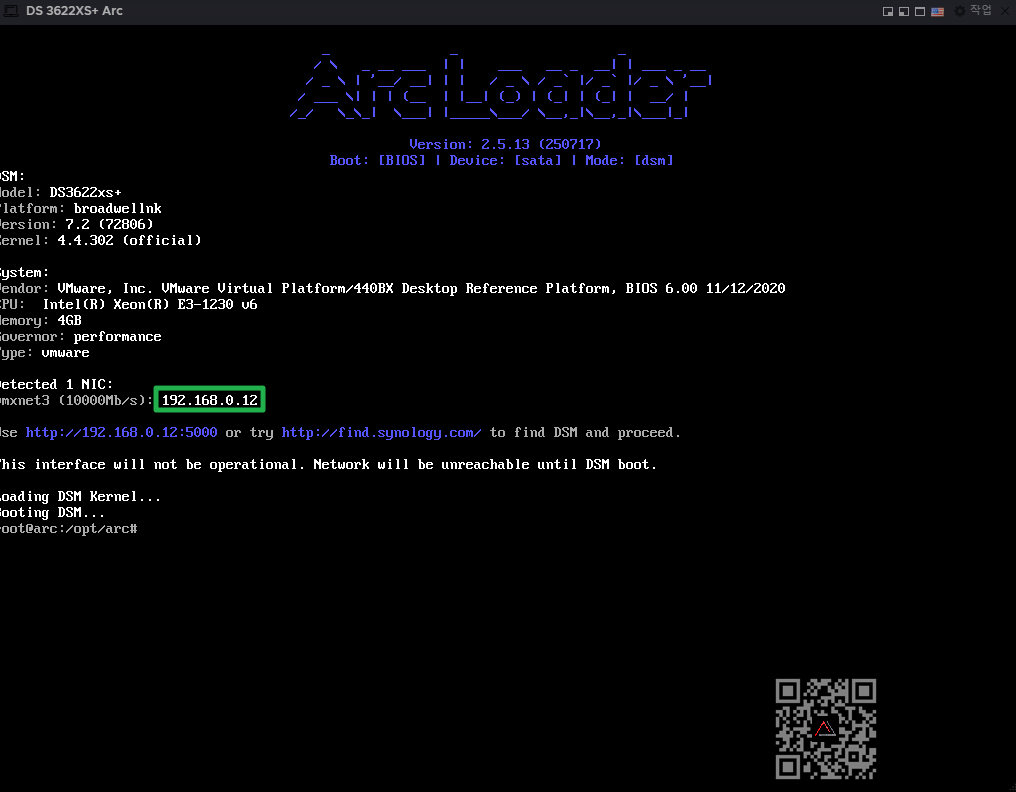Click the US flag keyboard layout icon
1016x792 pixels.
pos(937,11)
